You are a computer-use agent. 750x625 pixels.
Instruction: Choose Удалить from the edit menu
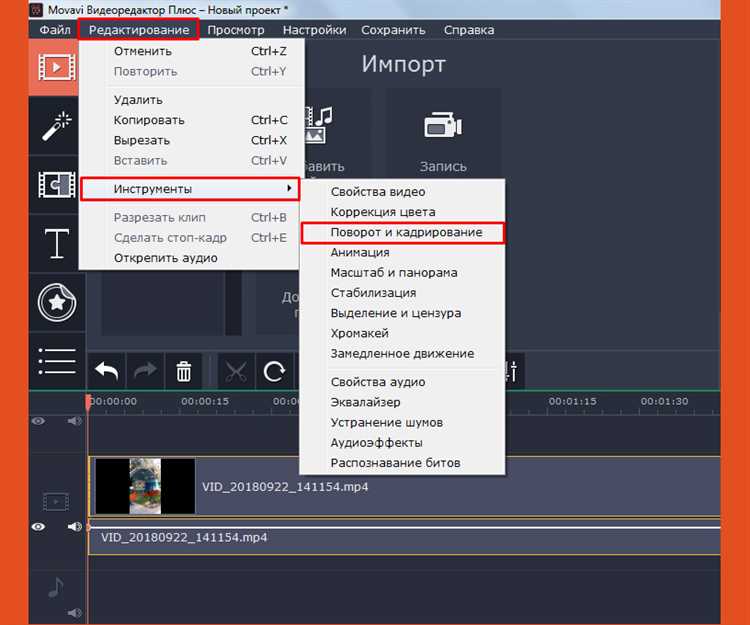(191, 100)
